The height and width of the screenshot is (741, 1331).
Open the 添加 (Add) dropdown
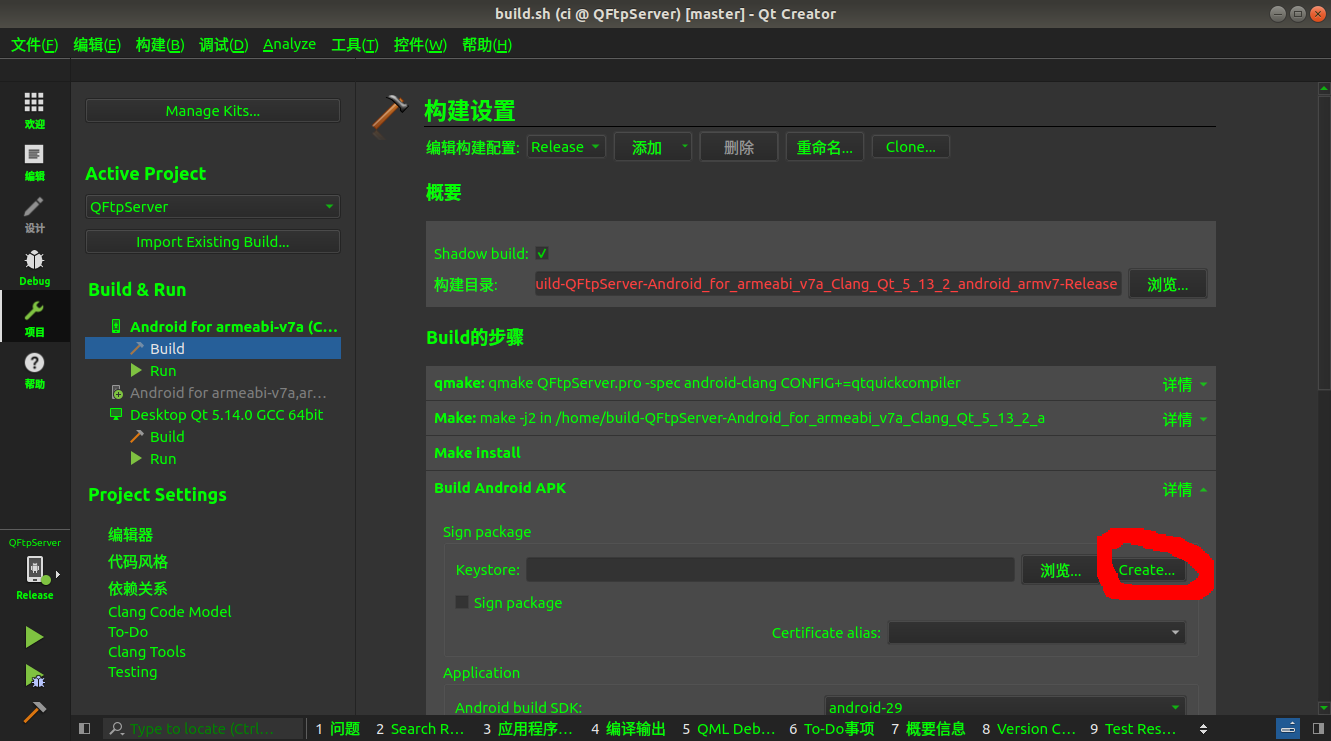[653, 147]
